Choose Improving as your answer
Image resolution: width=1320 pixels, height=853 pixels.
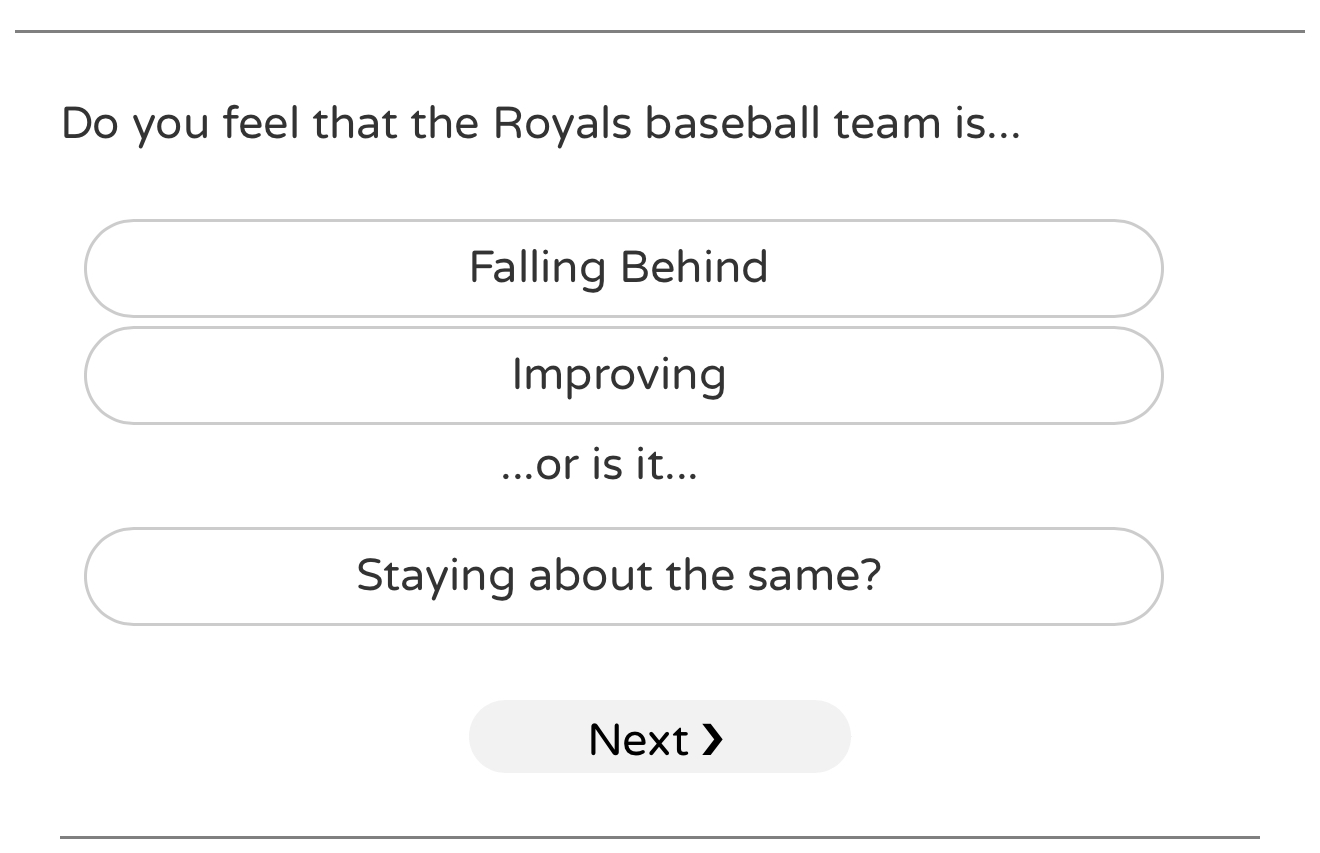[x=623, y=376]
